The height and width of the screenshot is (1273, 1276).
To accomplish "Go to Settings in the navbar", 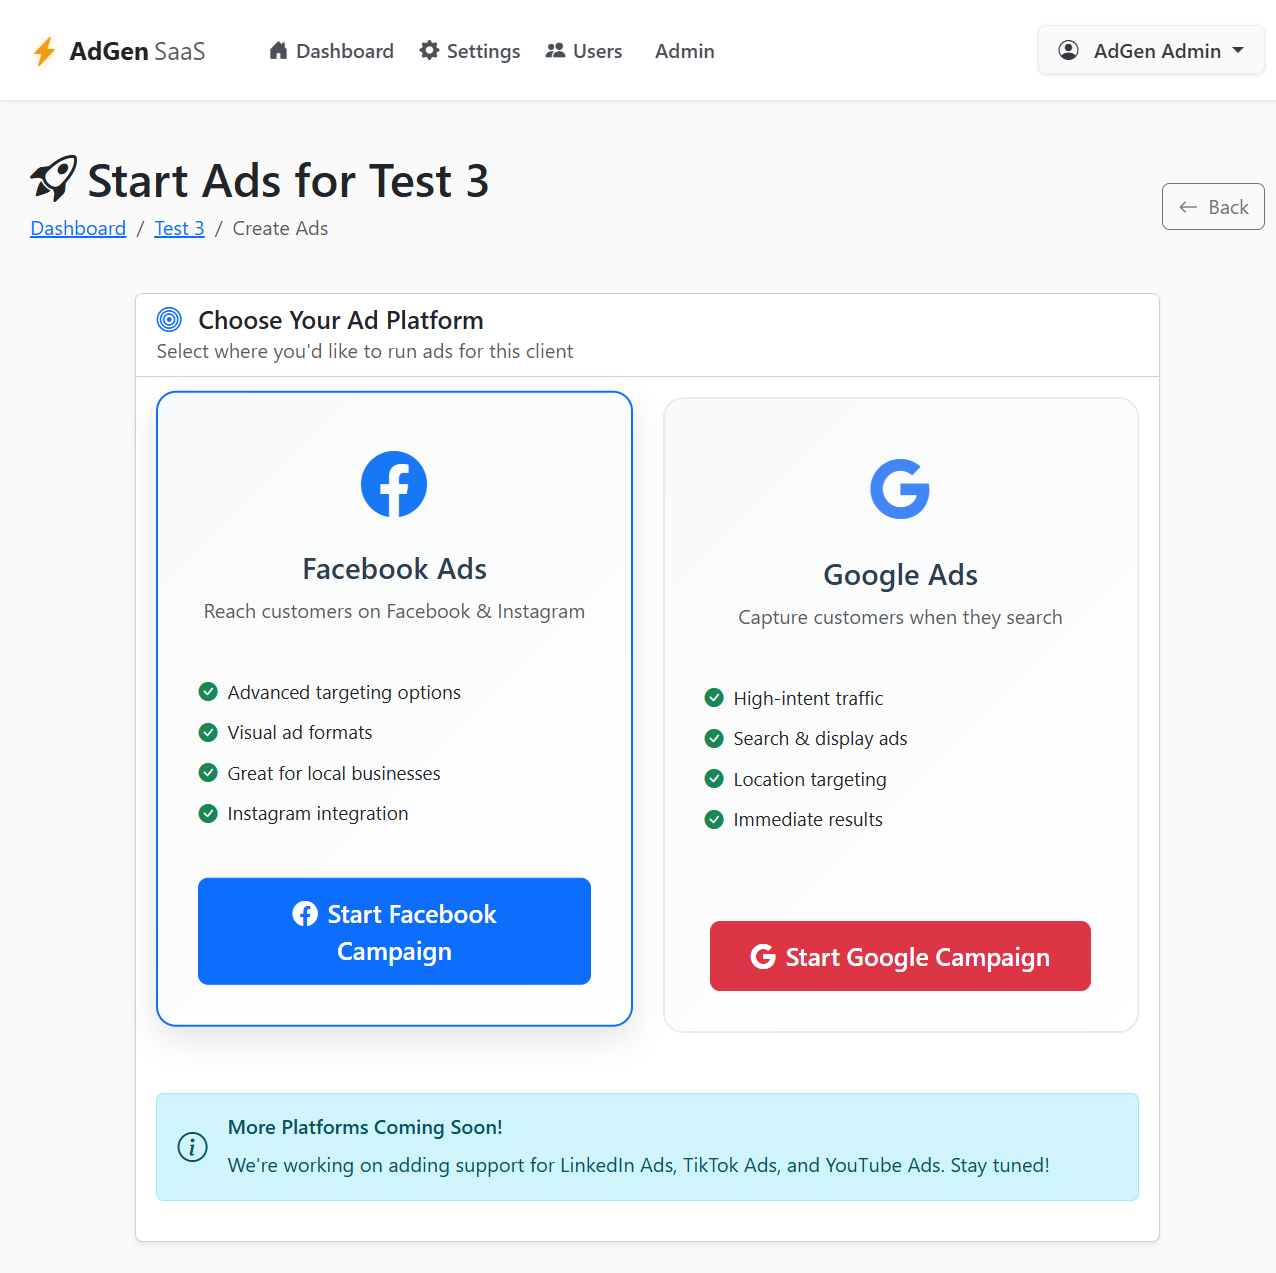I will click(470, 51).
